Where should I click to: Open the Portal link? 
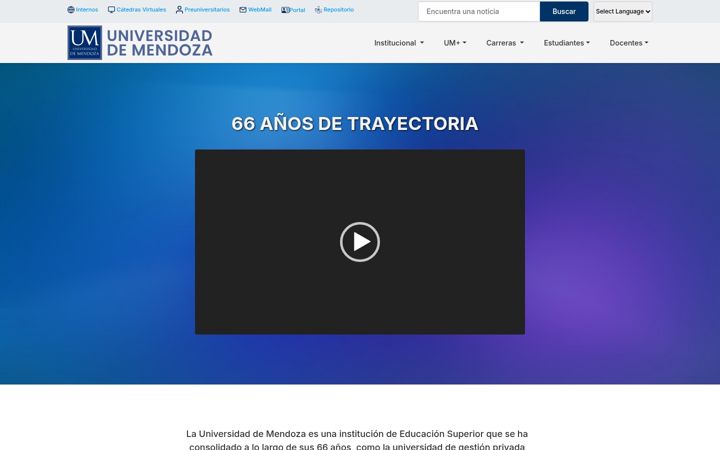(297, 10)
